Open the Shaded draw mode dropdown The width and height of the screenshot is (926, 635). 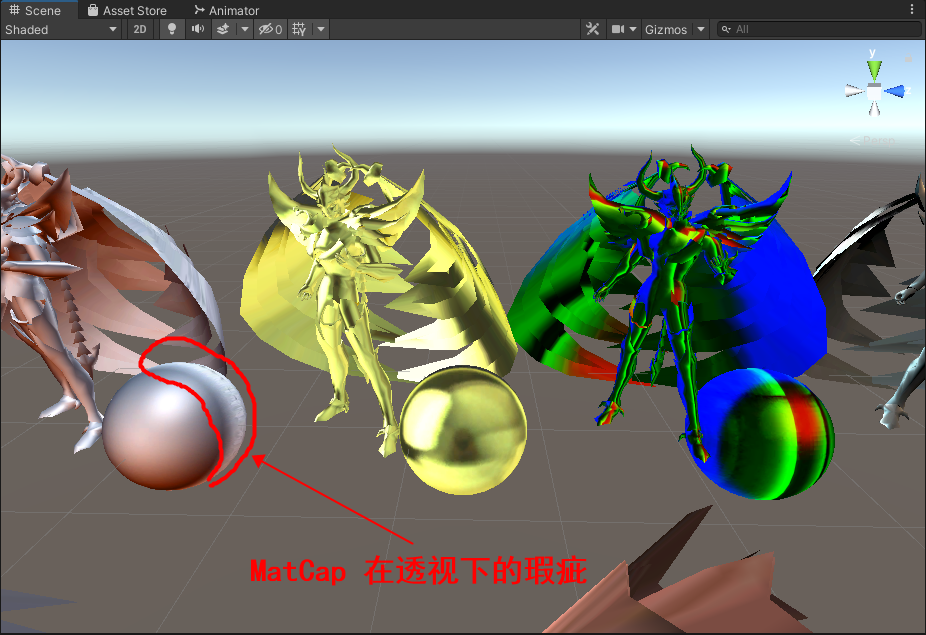tap(61, 29)
